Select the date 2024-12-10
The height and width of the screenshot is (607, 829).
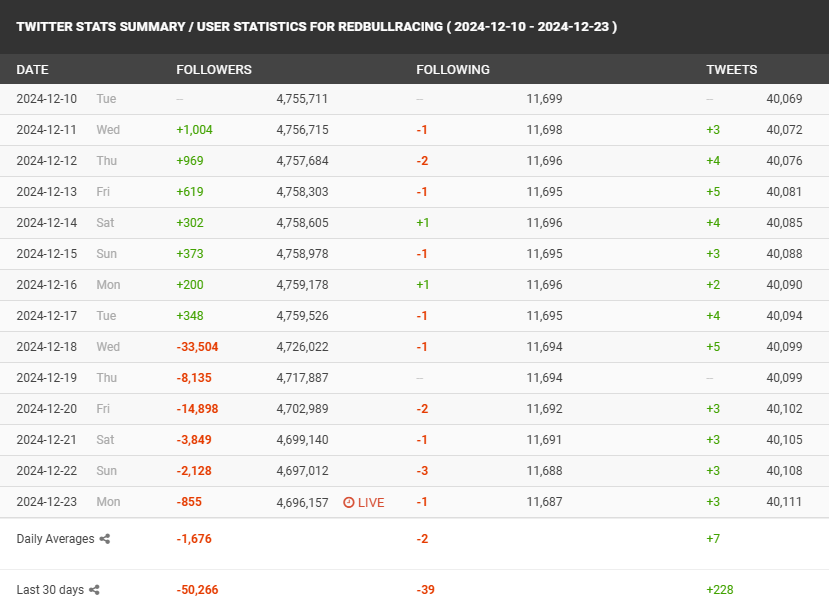(47, 99)
